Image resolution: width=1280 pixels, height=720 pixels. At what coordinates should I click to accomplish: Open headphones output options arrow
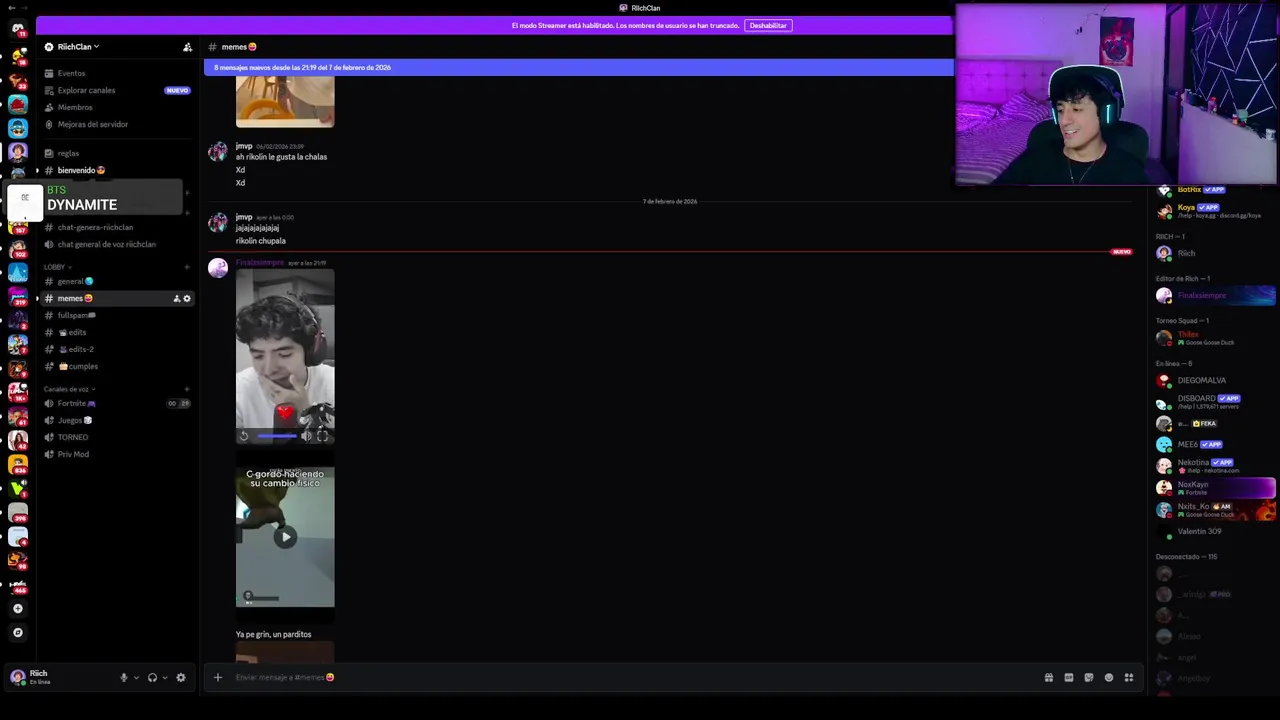pos(164,677)
